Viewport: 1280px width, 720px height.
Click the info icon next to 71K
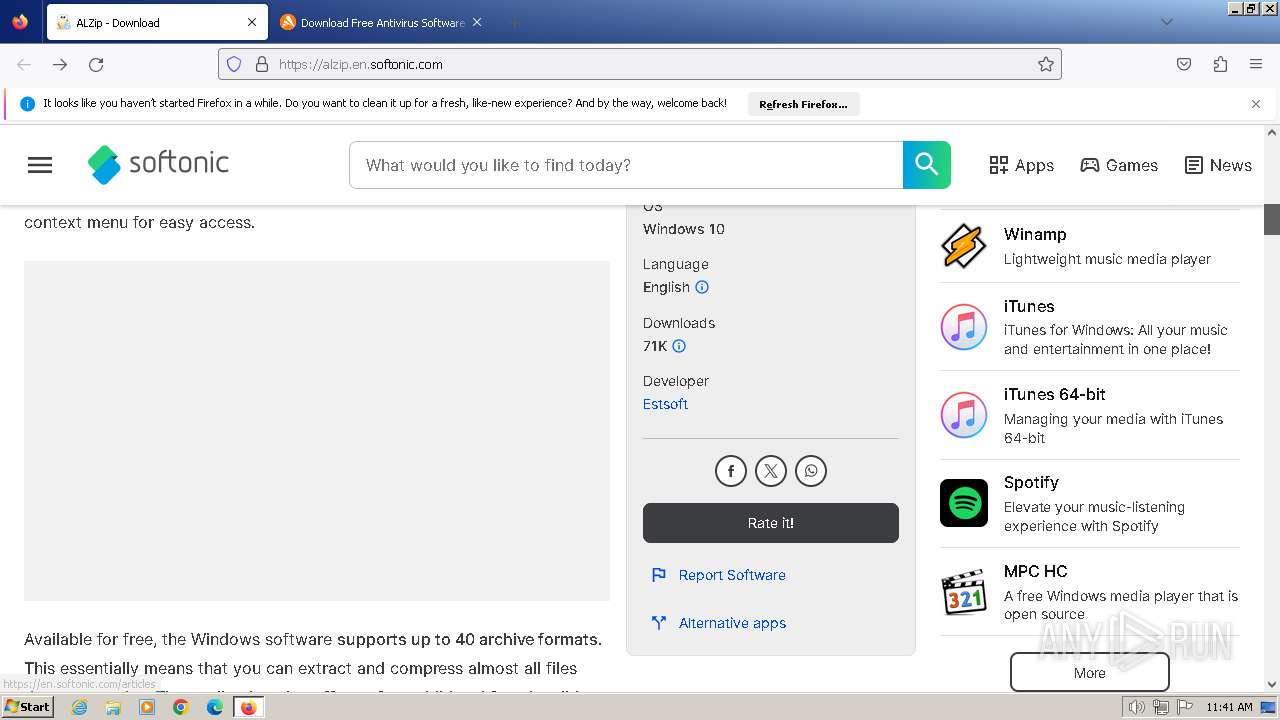click(679, 346)
